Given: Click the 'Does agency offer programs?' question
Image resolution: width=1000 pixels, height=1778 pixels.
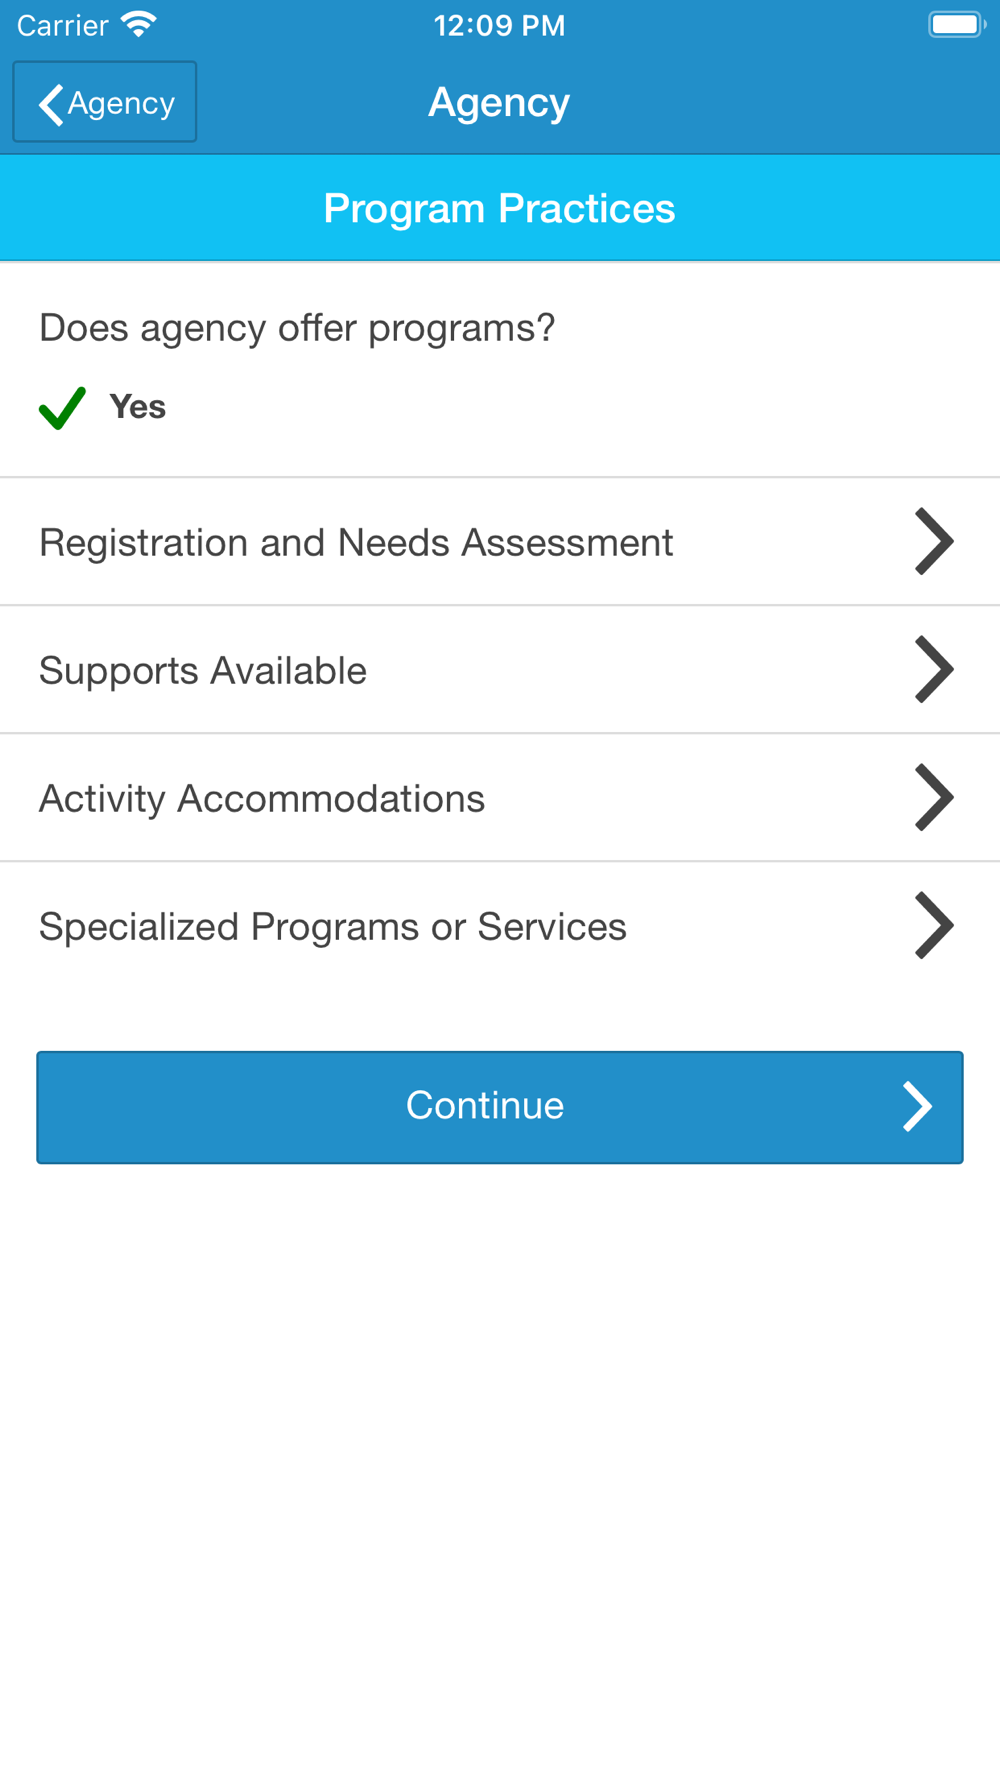Looking at the screenshot, I should pyautogui.click(x=297, y=328).
